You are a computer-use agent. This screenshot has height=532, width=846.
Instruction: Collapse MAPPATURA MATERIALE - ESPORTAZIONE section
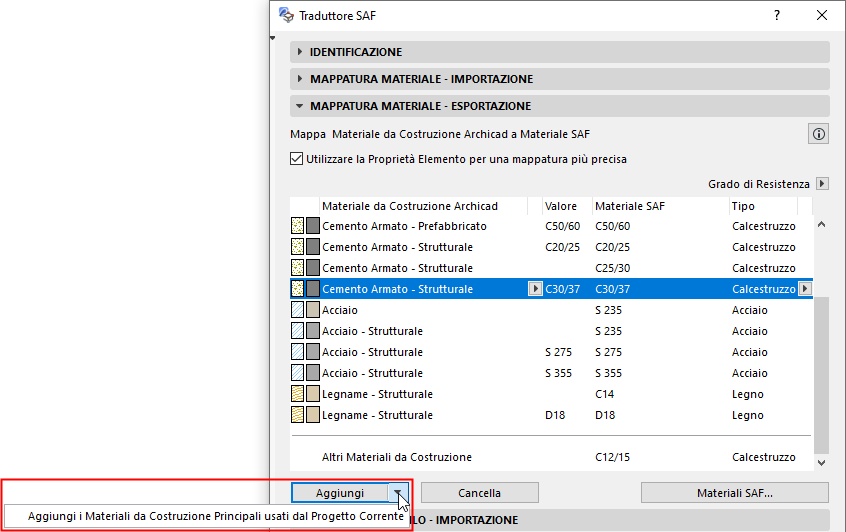coord(560,106)
